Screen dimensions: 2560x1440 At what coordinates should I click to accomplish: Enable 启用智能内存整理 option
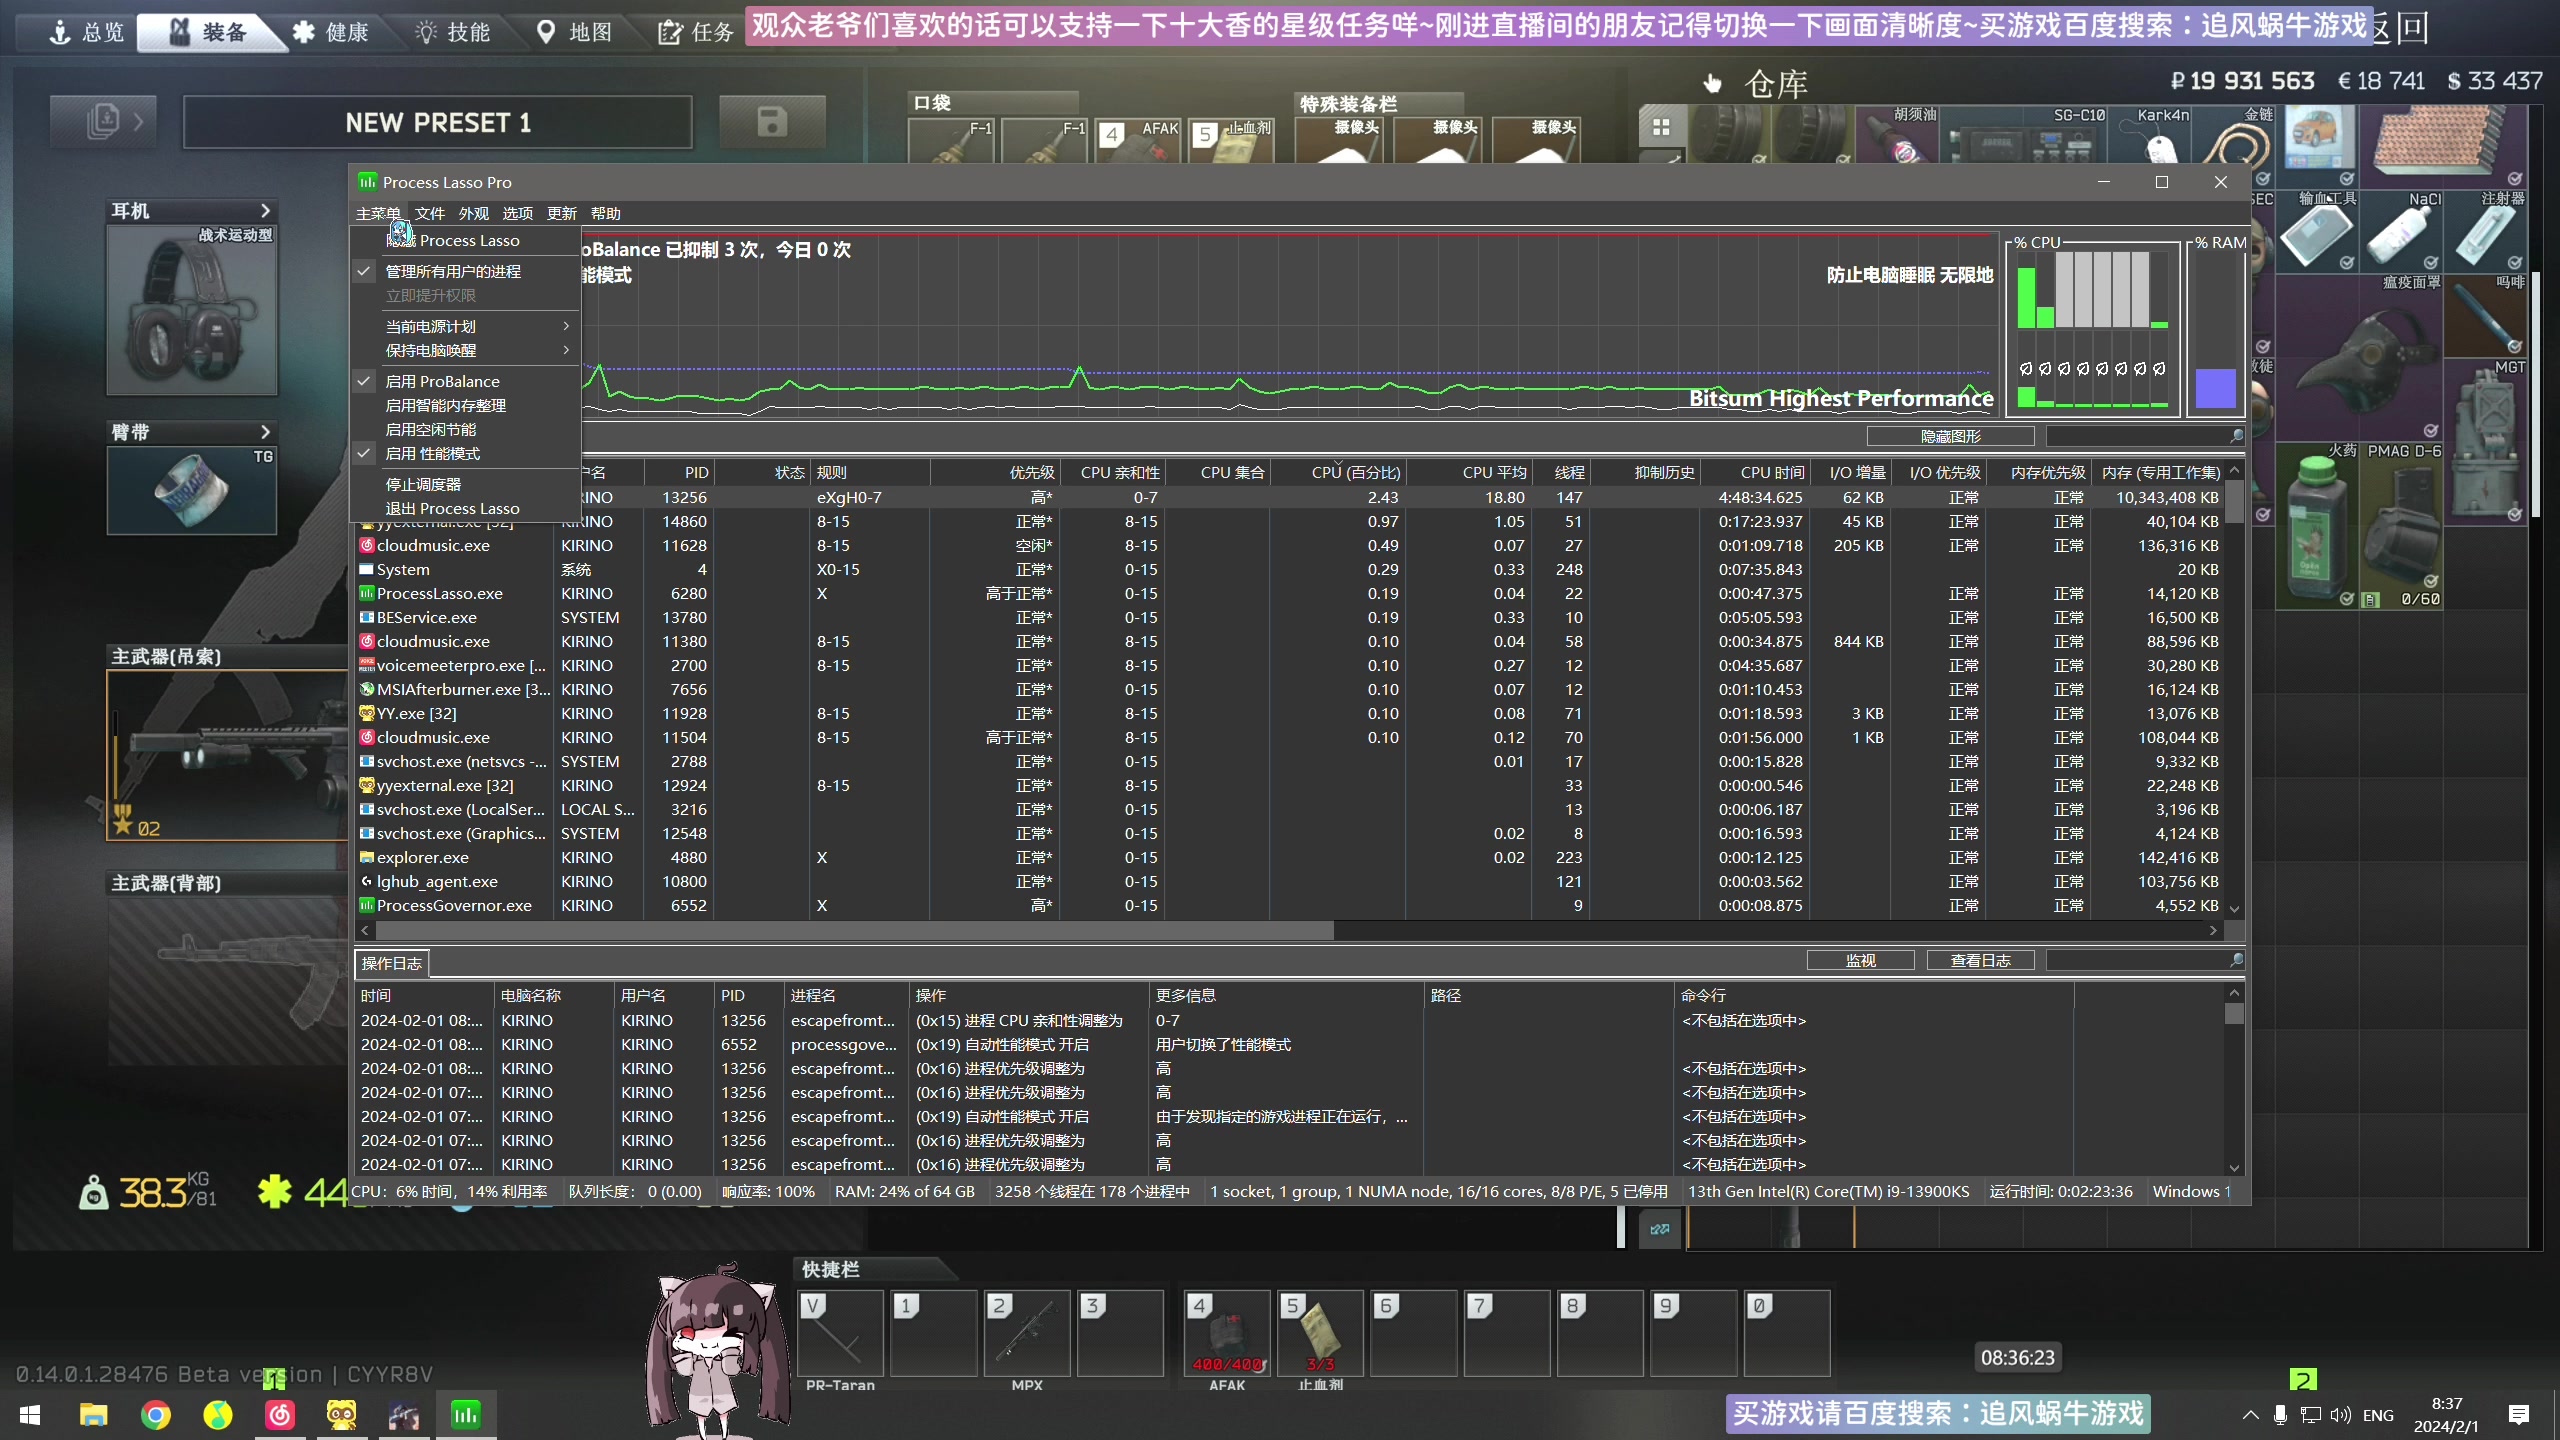pyautogui.click(x=465, y=405)
